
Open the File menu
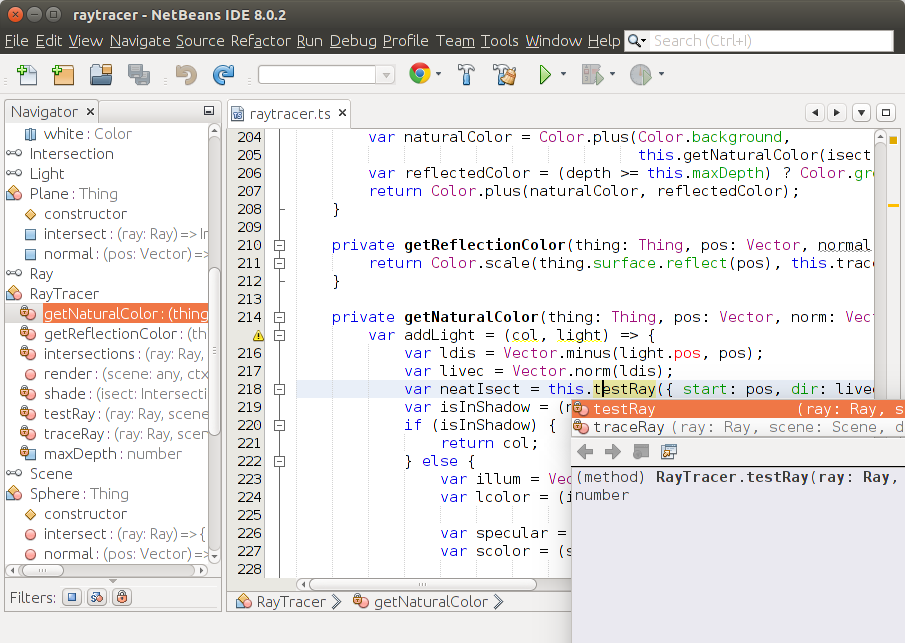pyautogui.click(x=16, y=40)
